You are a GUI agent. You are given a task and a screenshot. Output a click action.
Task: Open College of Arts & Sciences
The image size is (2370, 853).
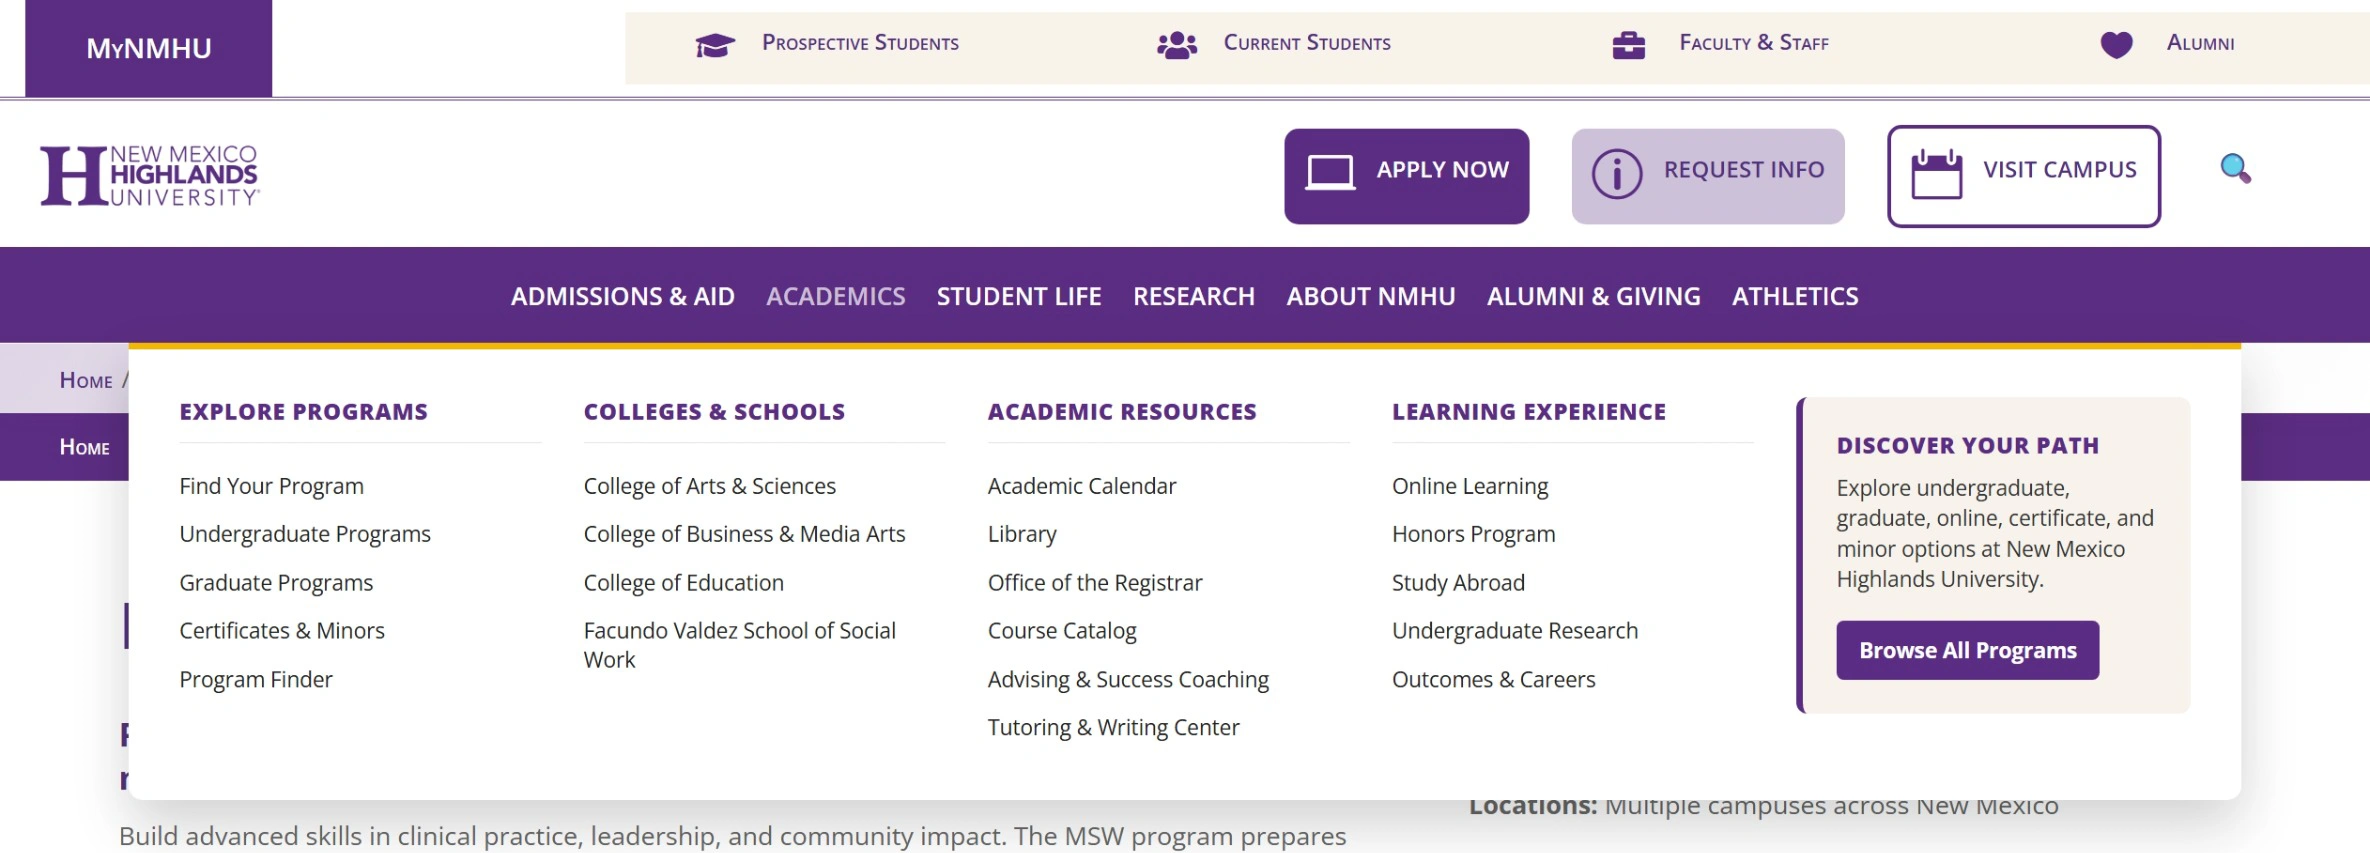(x=710, y=486)
